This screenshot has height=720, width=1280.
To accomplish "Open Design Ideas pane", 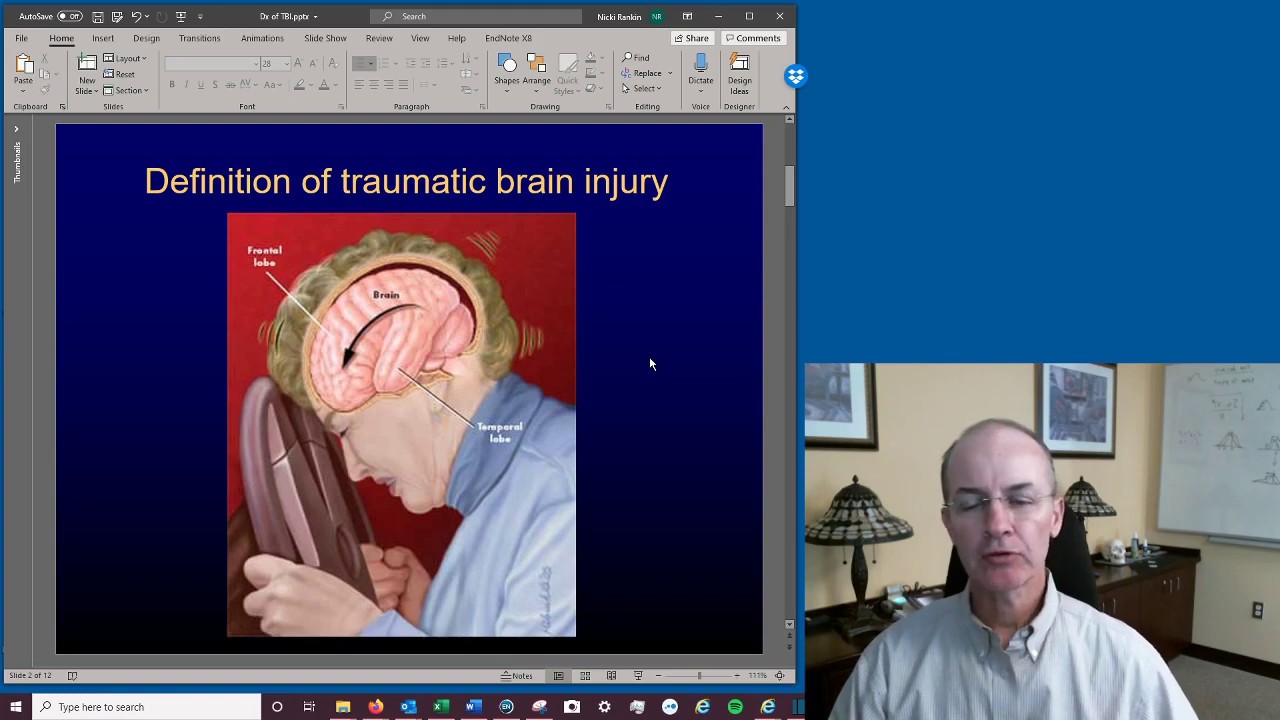I will click(x=739, y=72).
